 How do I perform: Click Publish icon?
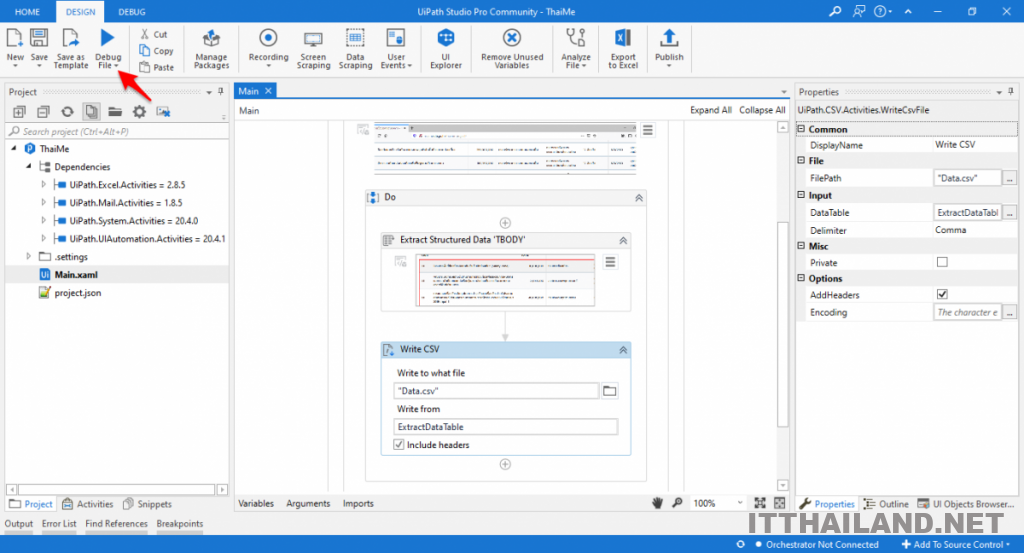pos(669,38)
